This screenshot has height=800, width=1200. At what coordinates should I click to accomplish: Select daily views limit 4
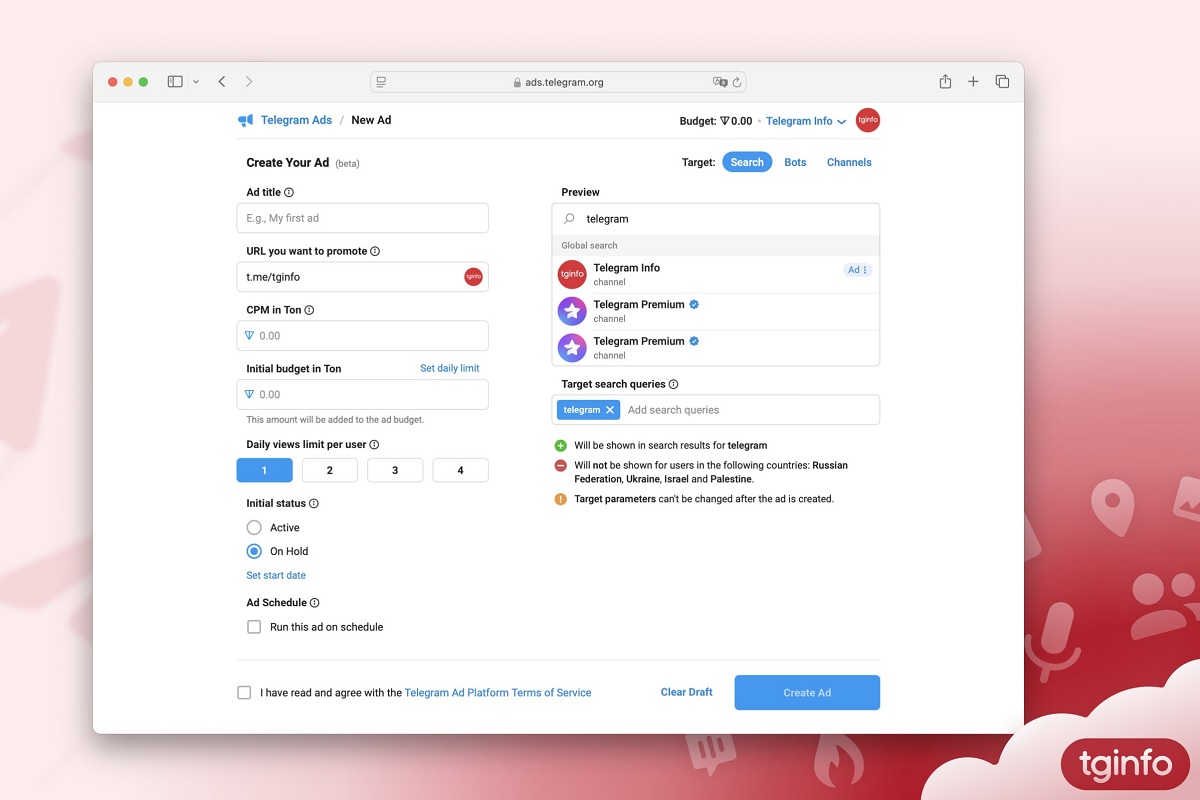(x=461, y=470)
